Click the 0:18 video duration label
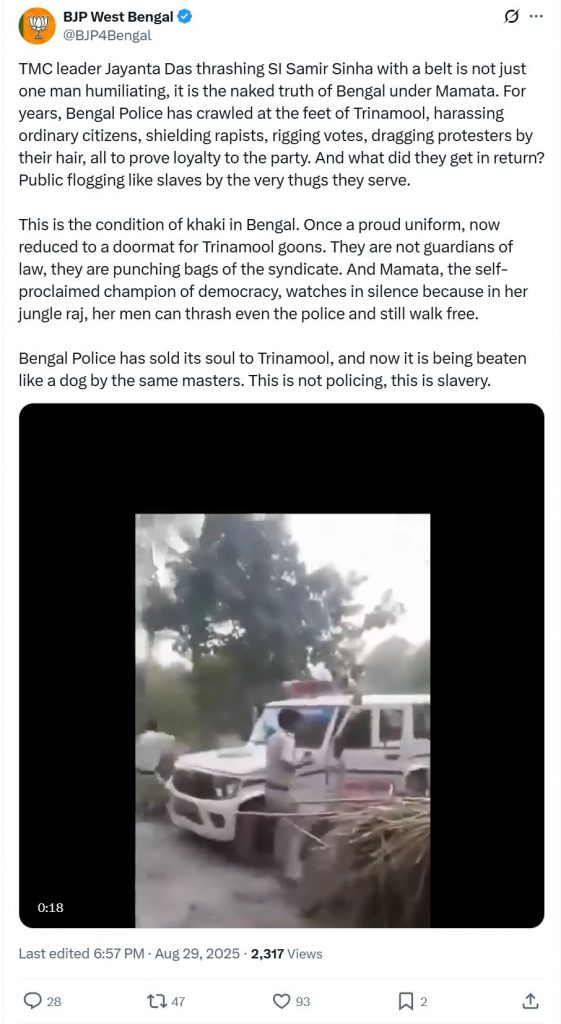The height and width of the screenshot is (1024, 561). pyautogui.click(x=50, y=907)
